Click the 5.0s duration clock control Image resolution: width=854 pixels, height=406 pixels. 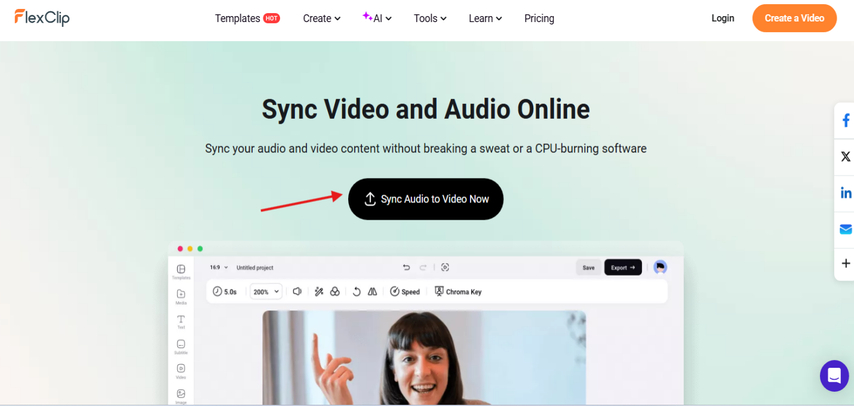click(x=225, y=292)
